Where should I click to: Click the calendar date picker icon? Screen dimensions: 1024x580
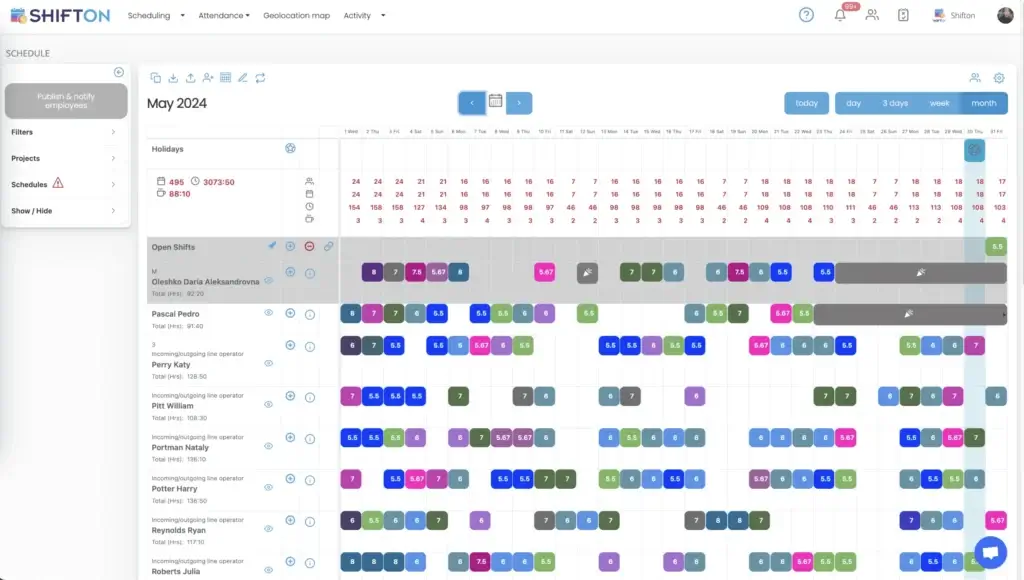pyautogui.click(x=495, y=102)
